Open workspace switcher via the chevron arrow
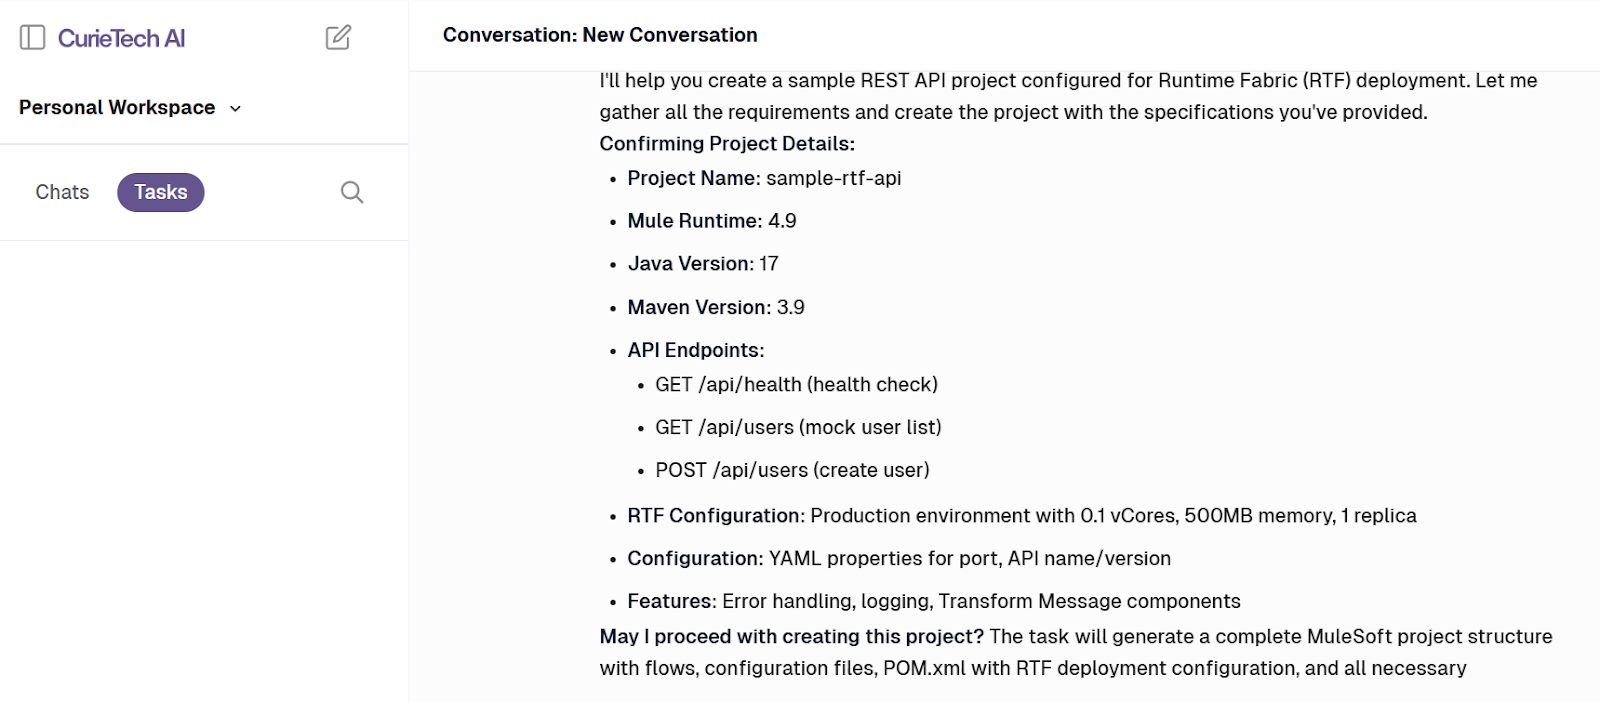Screen dimensions: 1600x702 (x=236, y=108)
